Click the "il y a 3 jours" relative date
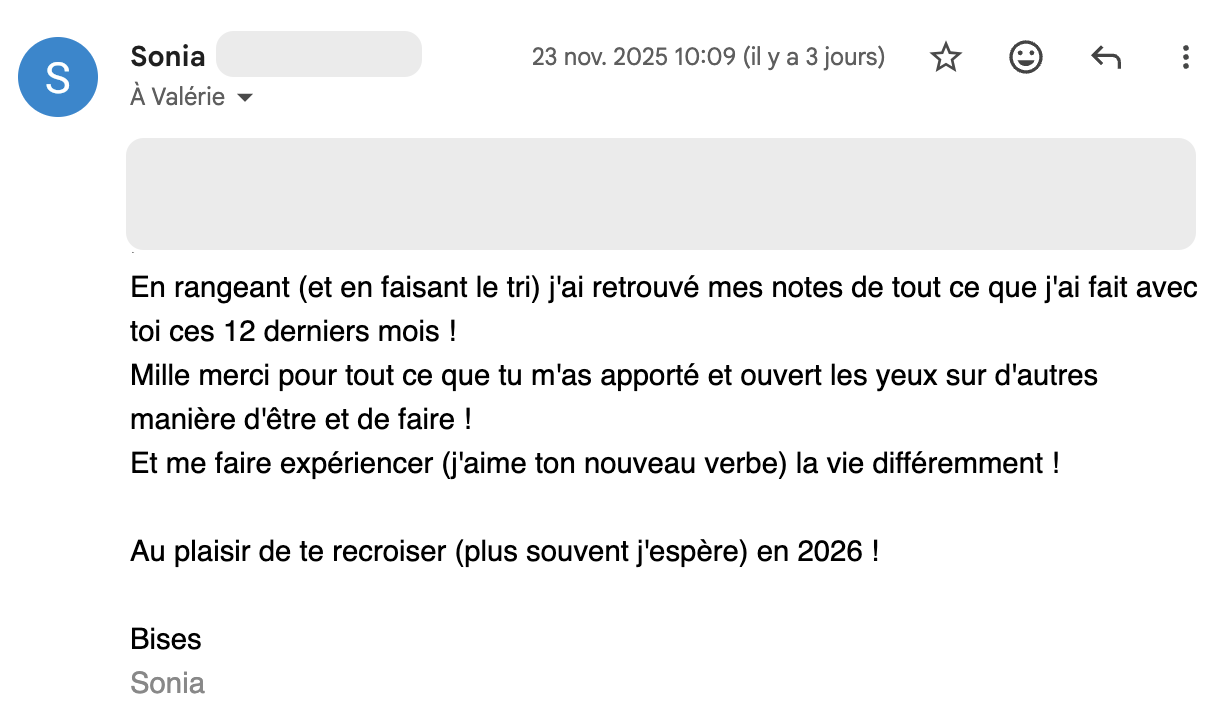Screen dimensions: 1218x716 [x=813, y=57]
